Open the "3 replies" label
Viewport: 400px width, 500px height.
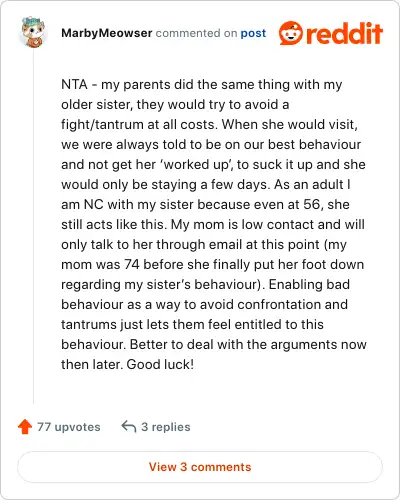pos(166,427)
